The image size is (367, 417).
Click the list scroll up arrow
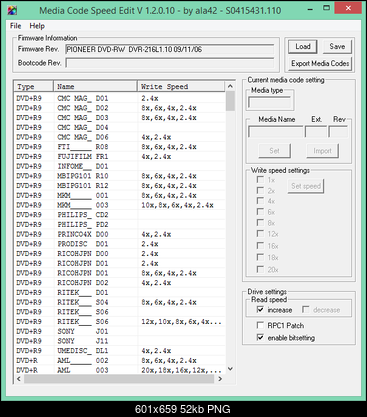pyautogui.click(x=230, y=86)
